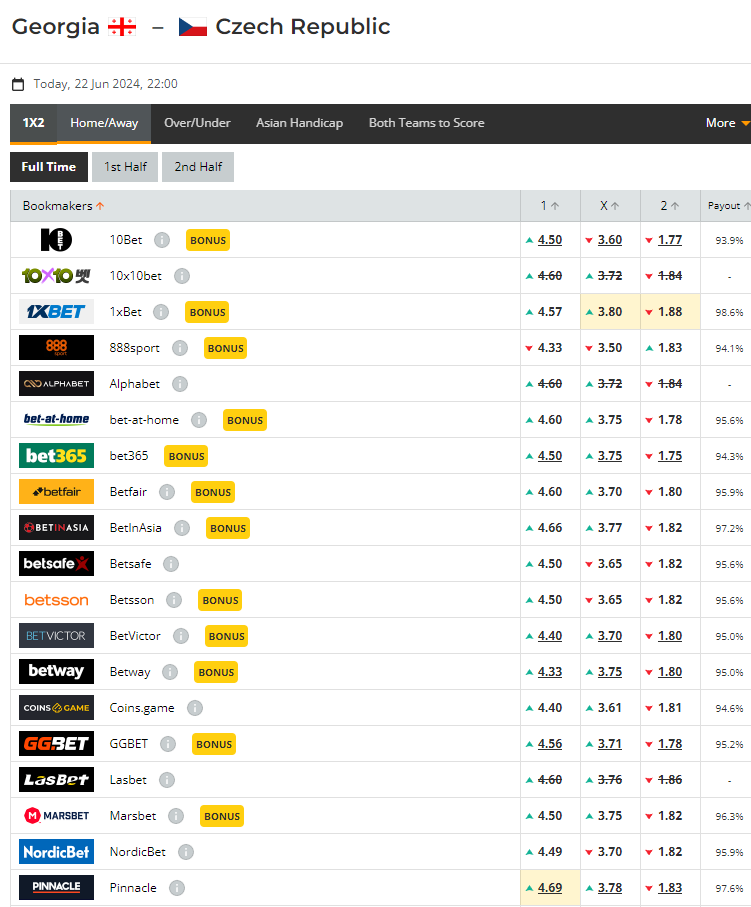
Task: Click the bet365 green logo
Action: coord(56,456)
